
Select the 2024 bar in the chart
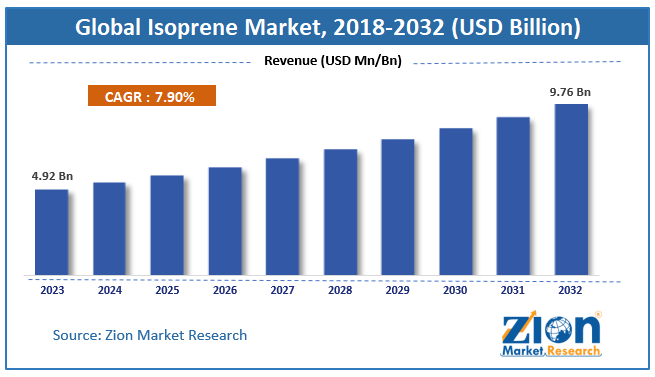(x=109, y=229)
